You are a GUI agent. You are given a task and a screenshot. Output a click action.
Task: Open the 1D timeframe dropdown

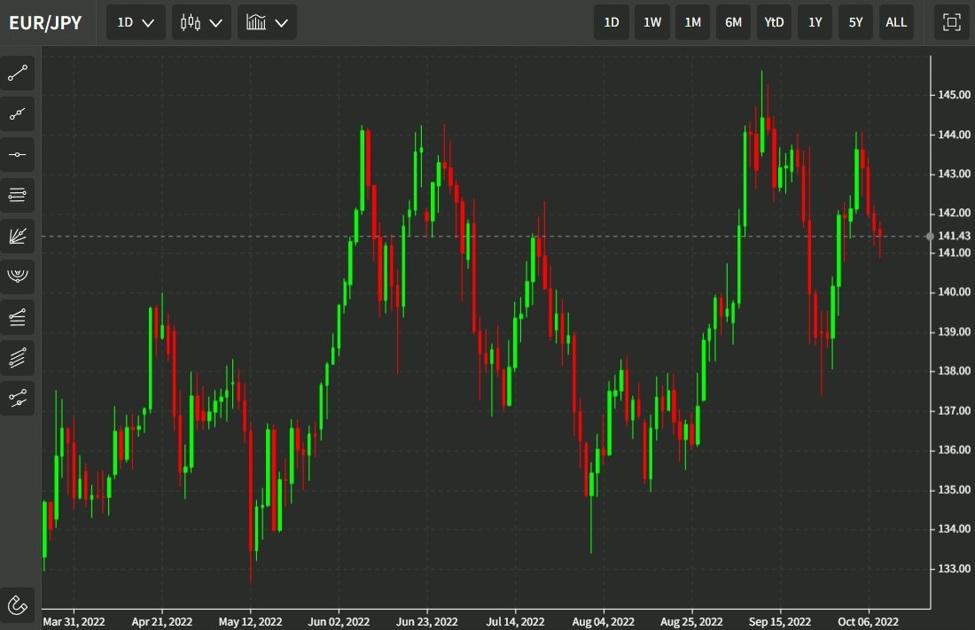point(135,21)
